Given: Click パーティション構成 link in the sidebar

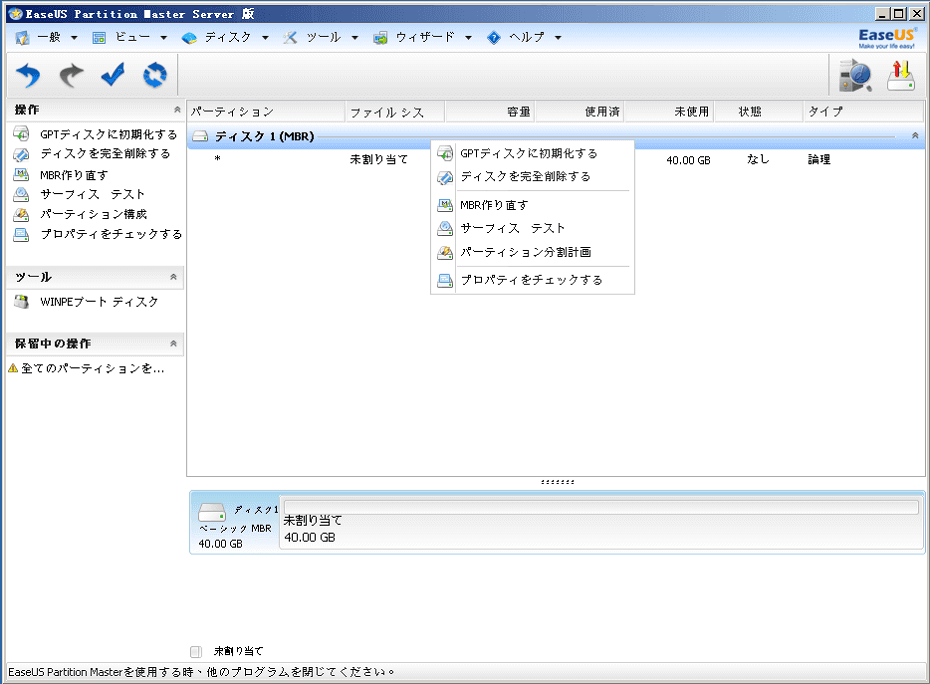Looking at the screenshot, I should pyautogui.click(x=93, y=214).
